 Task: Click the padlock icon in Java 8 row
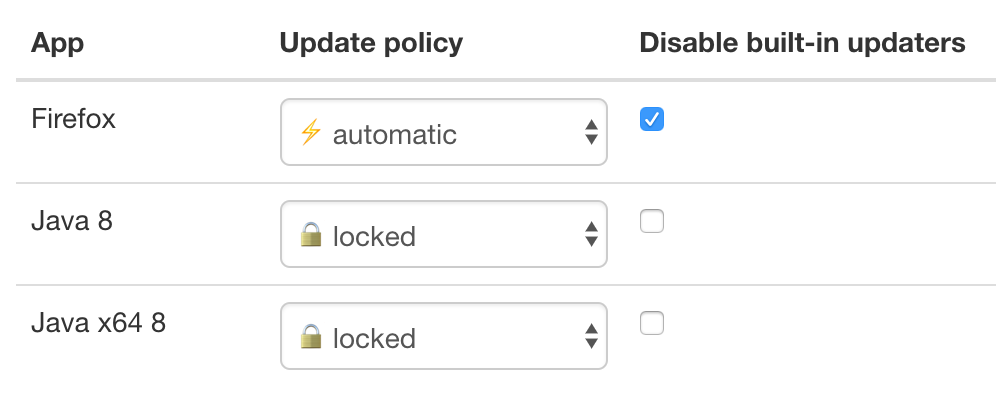click(x=311, y=235)
